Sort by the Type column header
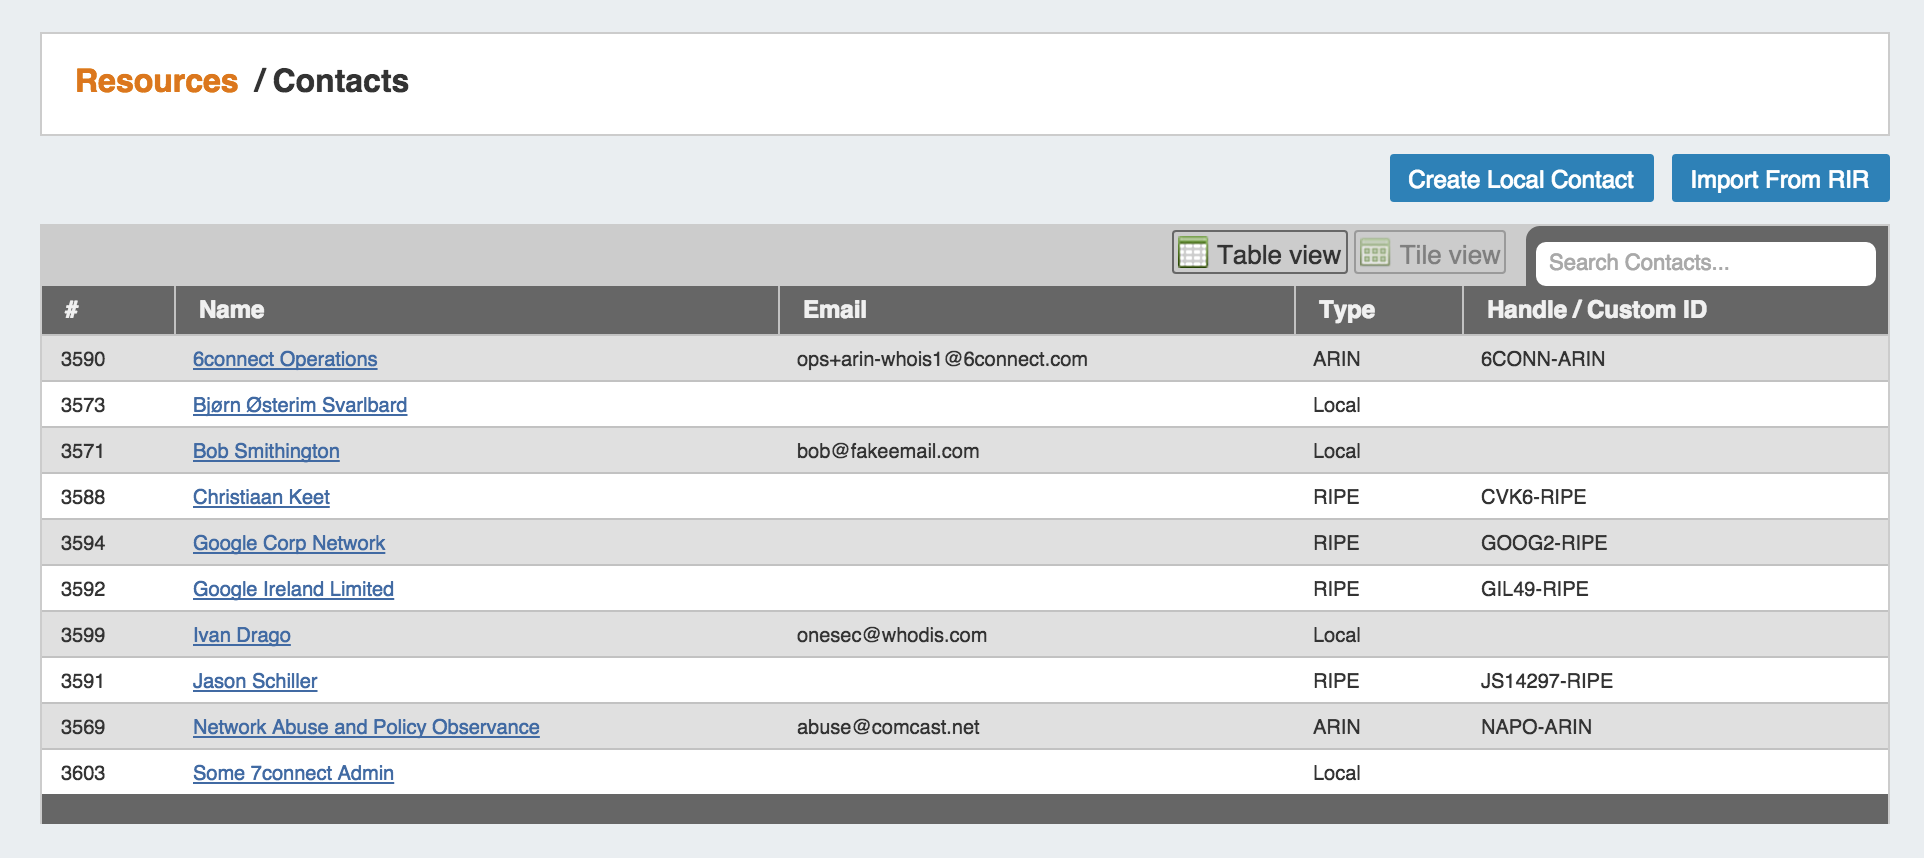This screenshot has width=1924, height=858. coord(1346,310)
